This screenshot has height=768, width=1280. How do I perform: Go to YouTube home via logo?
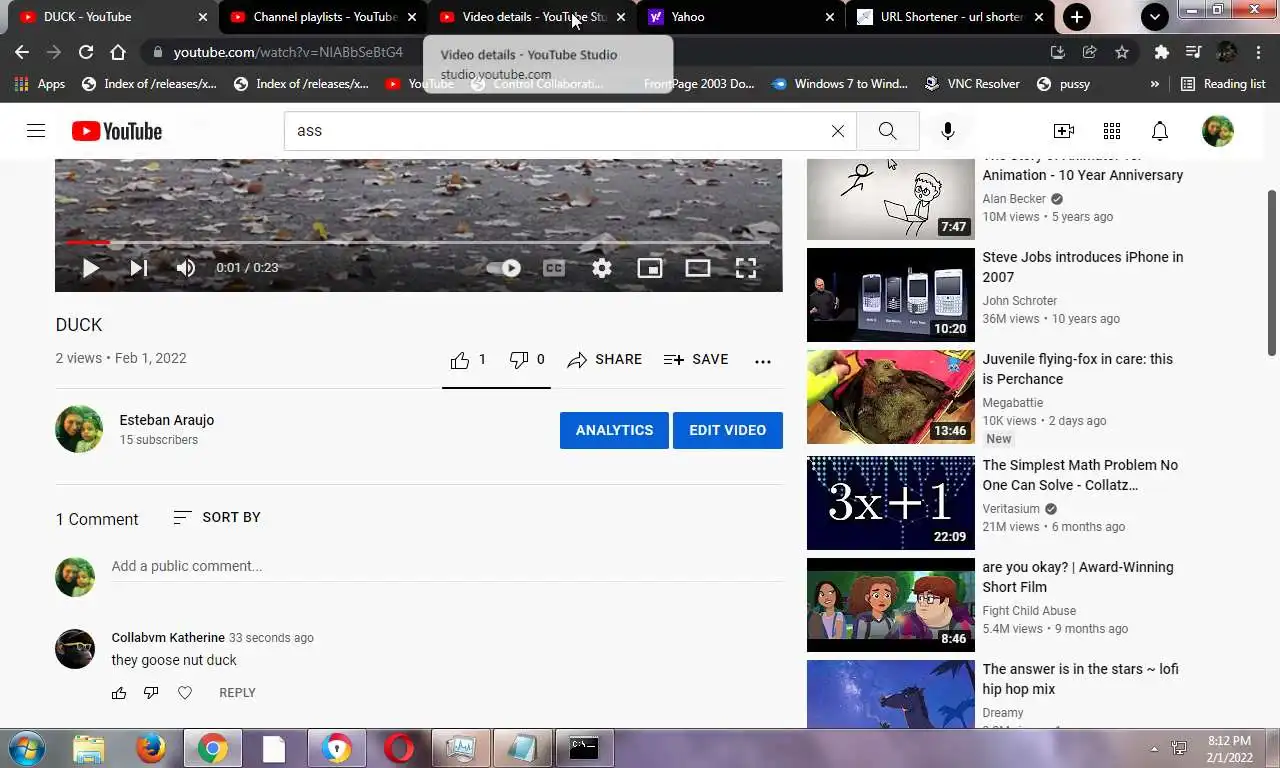[x=116, y=131]
